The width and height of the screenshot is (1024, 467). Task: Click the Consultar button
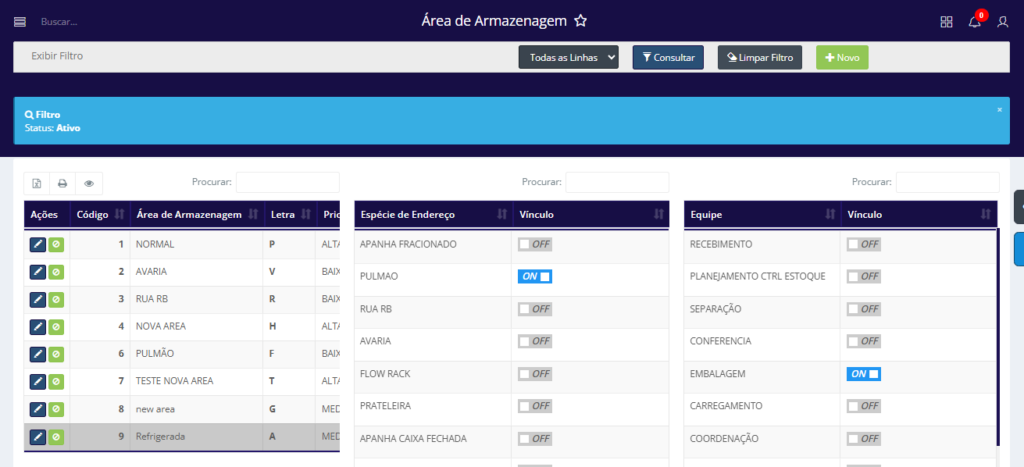click(668, 58)
